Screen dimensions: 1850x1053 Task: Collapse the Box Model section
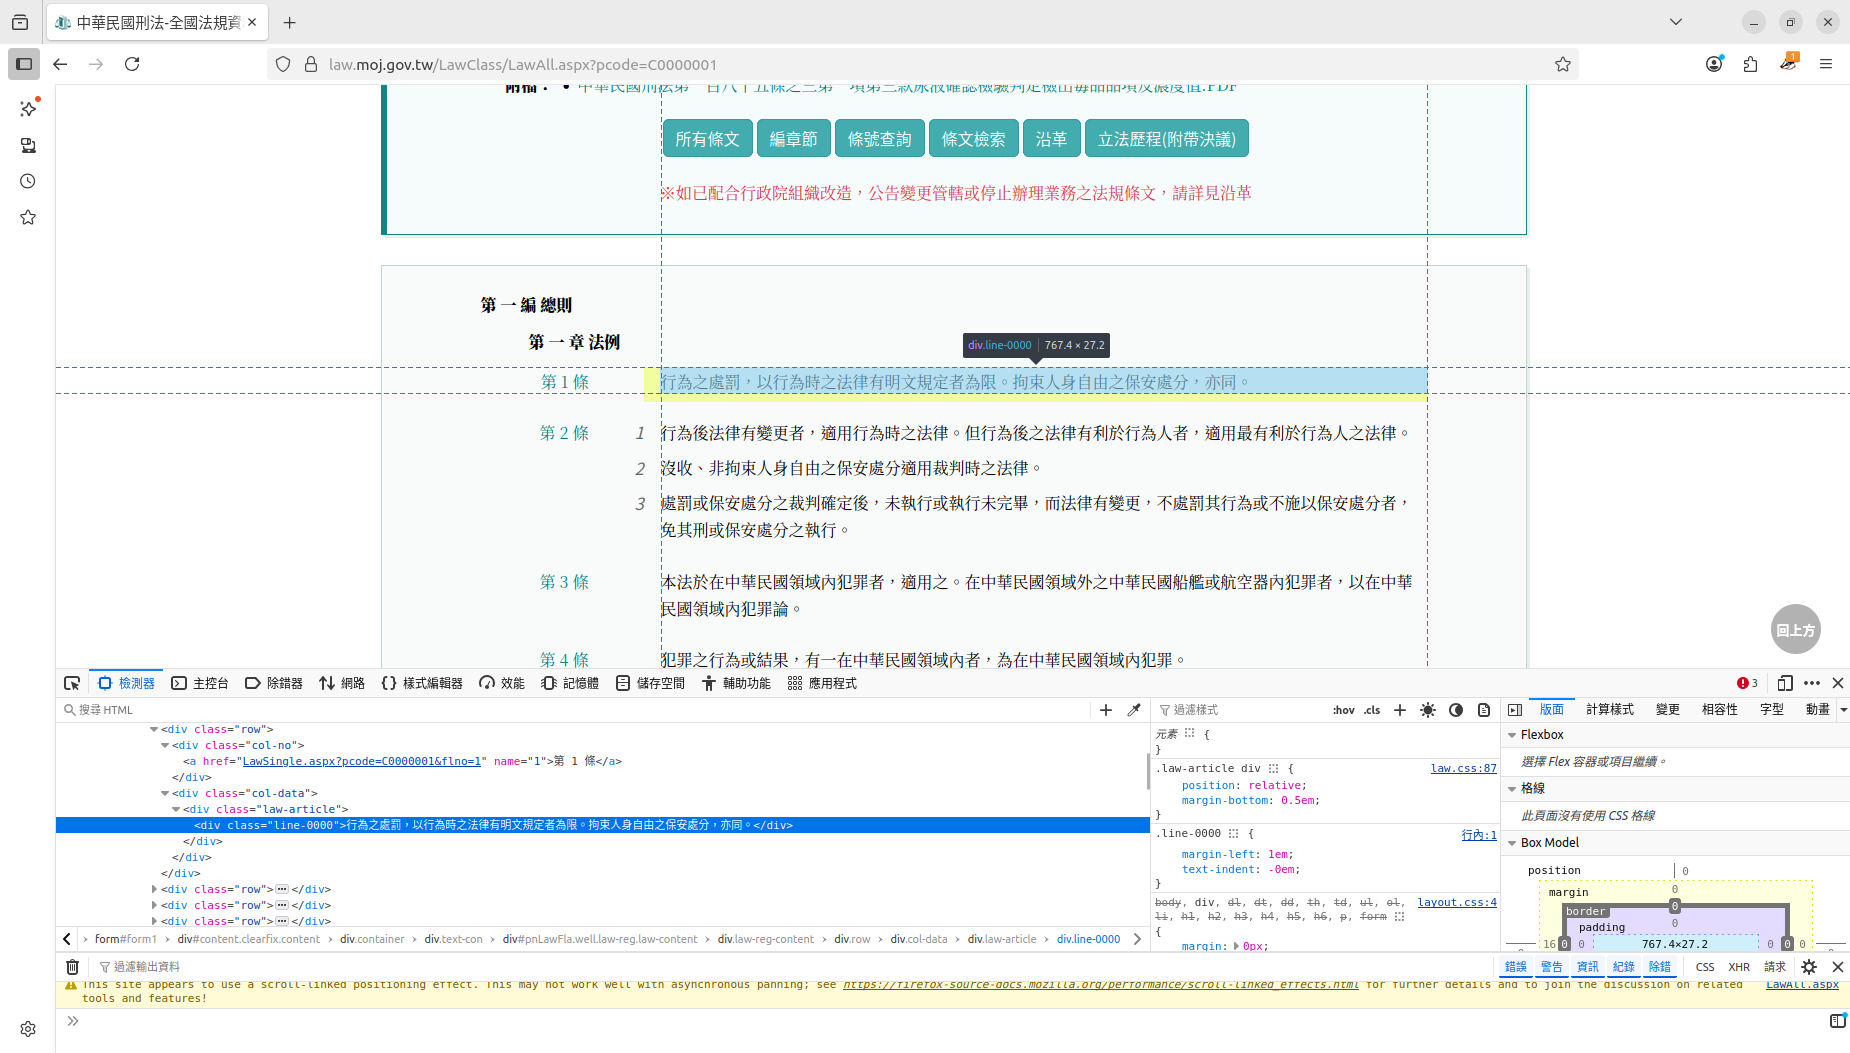tap(1512, 843)
